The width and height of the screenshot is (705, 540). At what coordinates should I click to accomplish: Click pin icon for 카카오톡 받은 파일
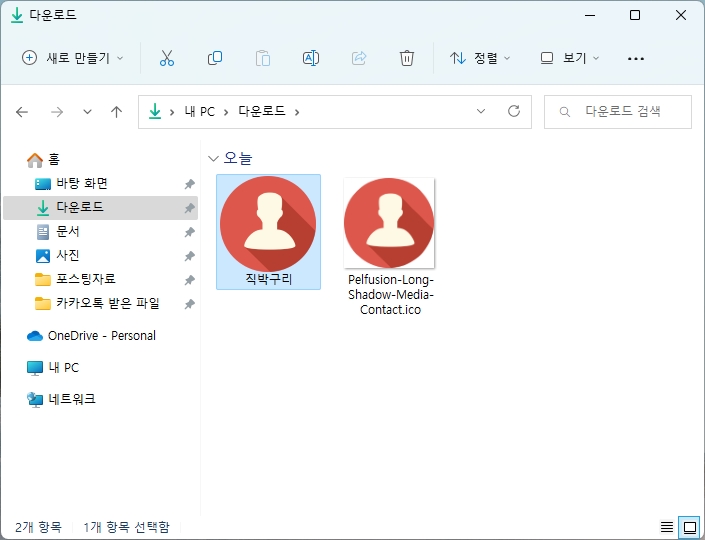point(190,304)
